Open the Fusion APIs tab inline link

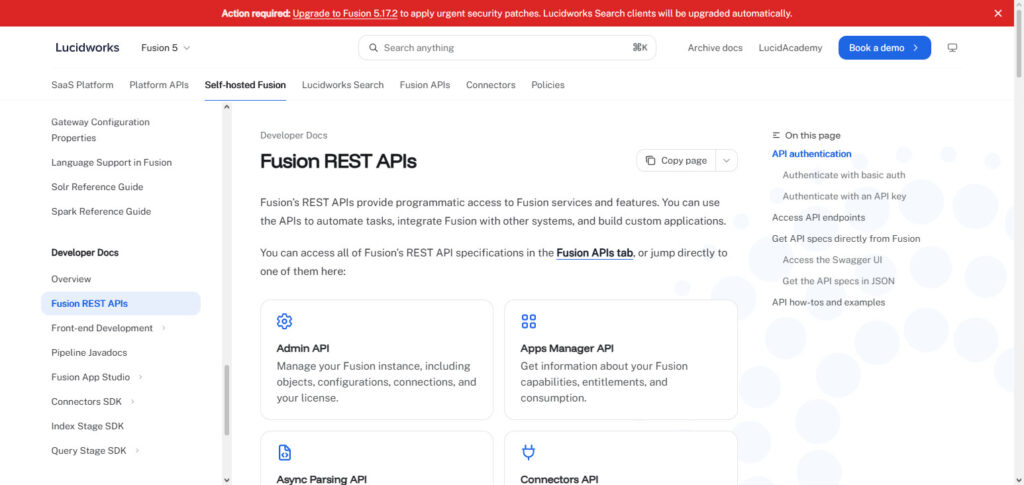point(595,253)
